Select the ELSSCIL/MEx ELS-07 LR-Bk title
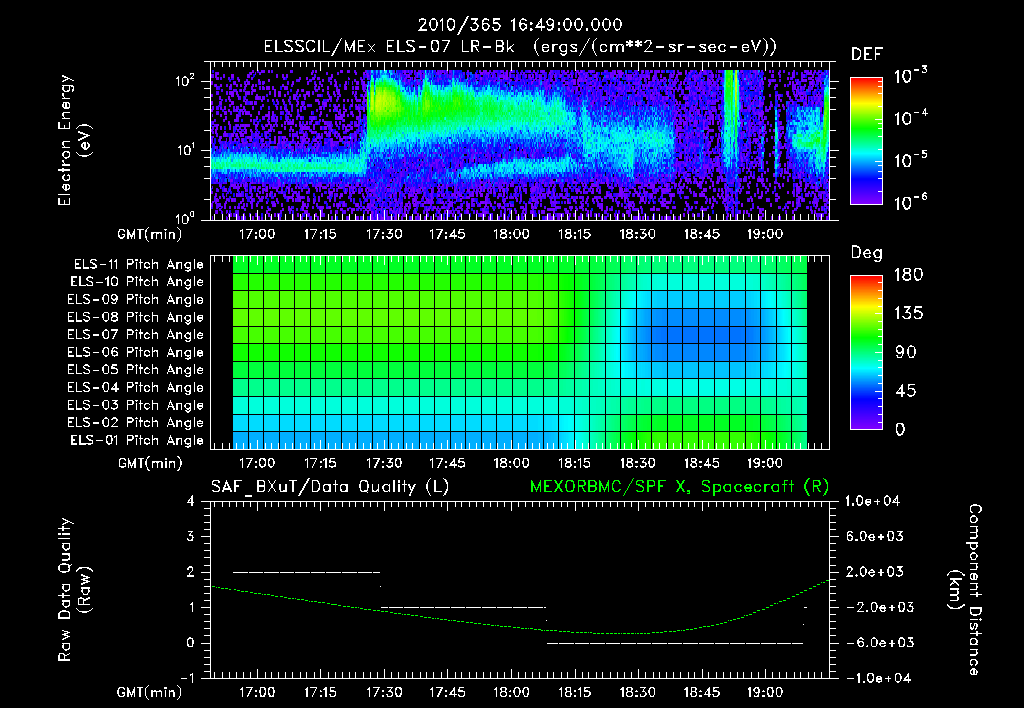The height and width of the screenshot is (708, 1024). click(520, 47)
